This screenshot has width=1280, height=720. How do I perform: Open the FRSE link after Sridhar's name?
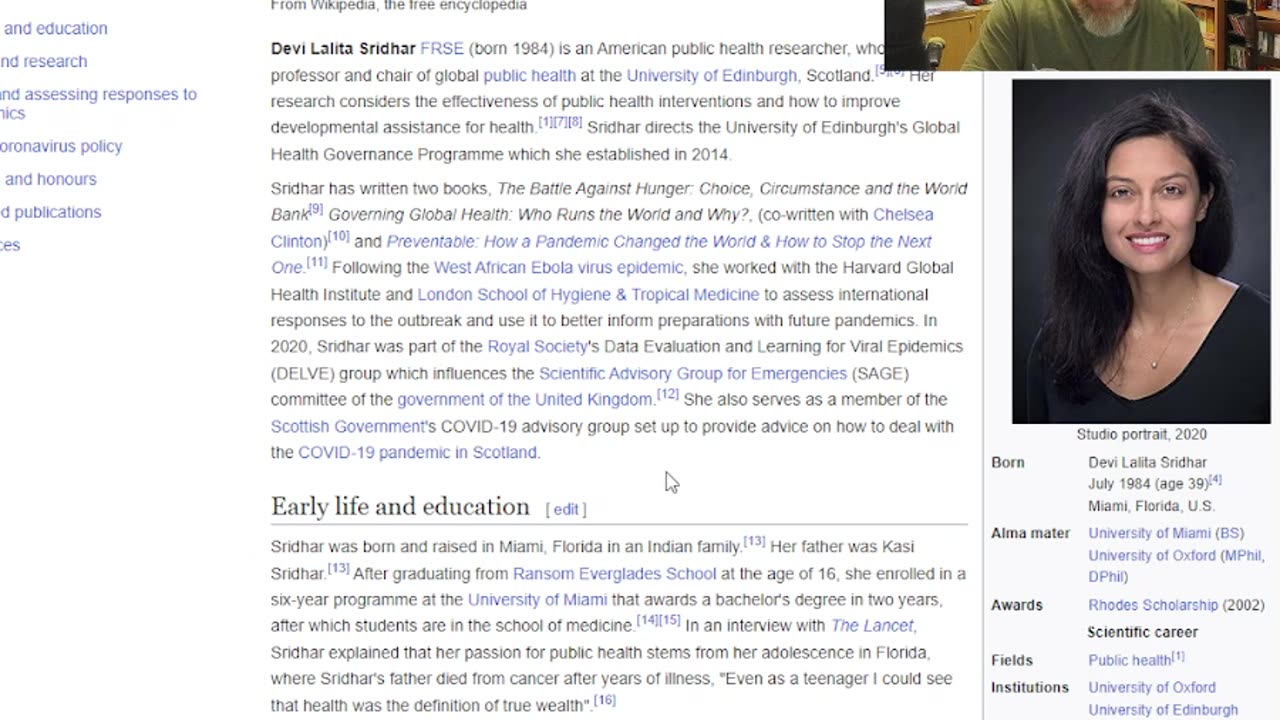[442, 48]
